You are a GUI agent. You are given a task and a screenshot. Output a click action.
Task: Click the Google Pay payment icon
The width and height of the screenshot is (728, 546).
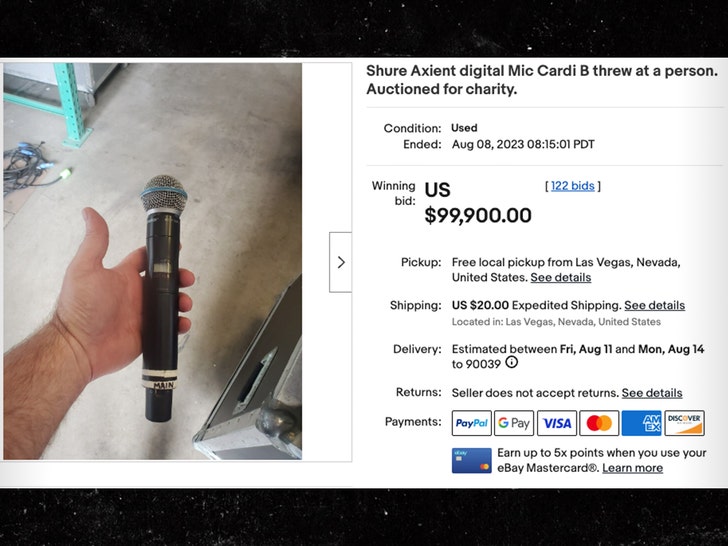[x=514, y=423]
